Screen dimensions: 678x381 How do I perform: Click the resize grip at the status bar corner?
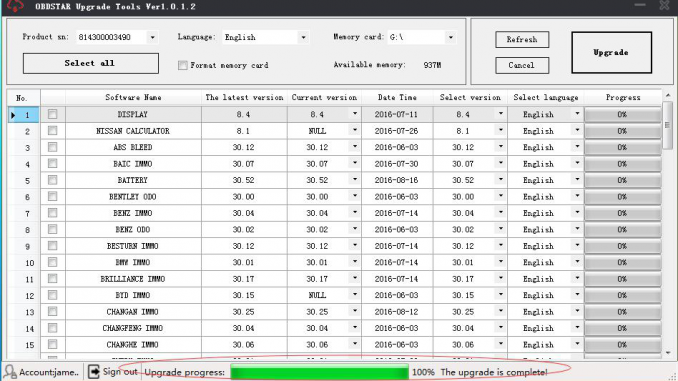673,376
